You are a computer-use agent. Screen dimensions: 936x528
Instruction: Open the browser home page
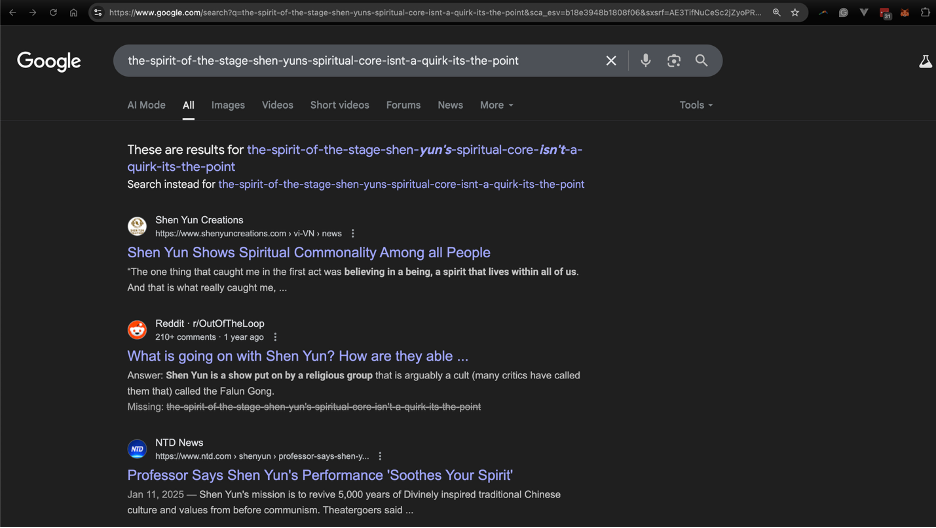coord(73,12)
